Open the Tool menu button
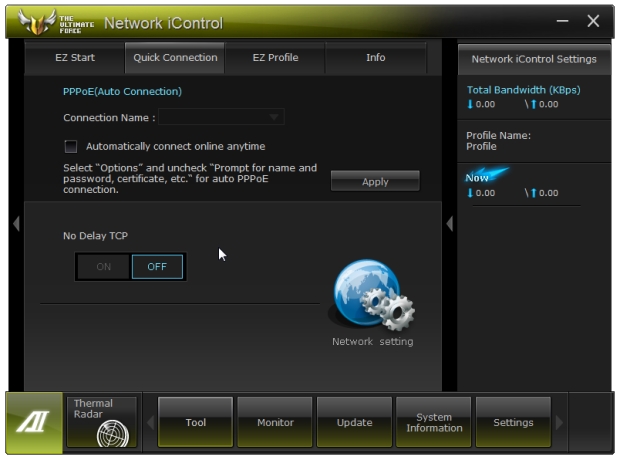 196,422
